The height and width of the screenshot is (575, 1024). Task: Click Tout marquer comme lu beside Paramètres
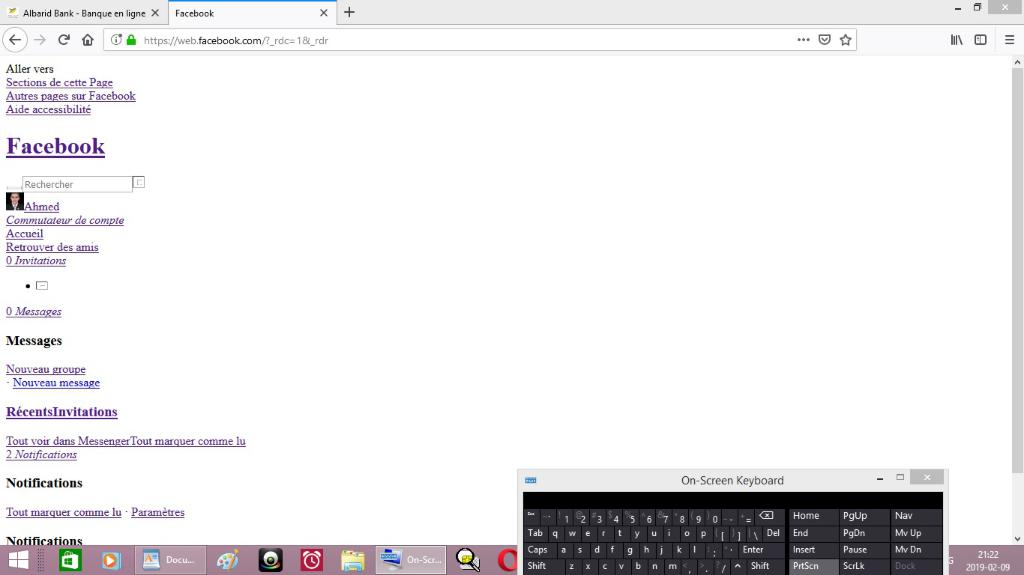click(x=63, y=512)
